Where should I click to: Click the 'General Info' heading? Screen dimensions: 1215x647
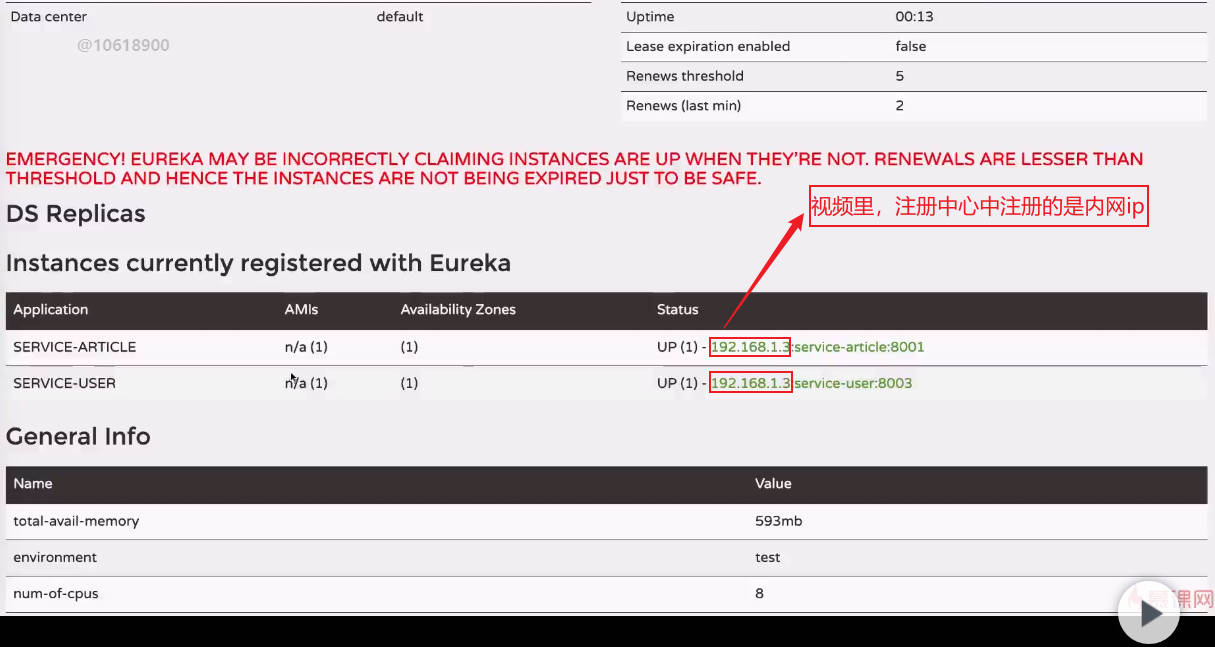click(78, 437)
